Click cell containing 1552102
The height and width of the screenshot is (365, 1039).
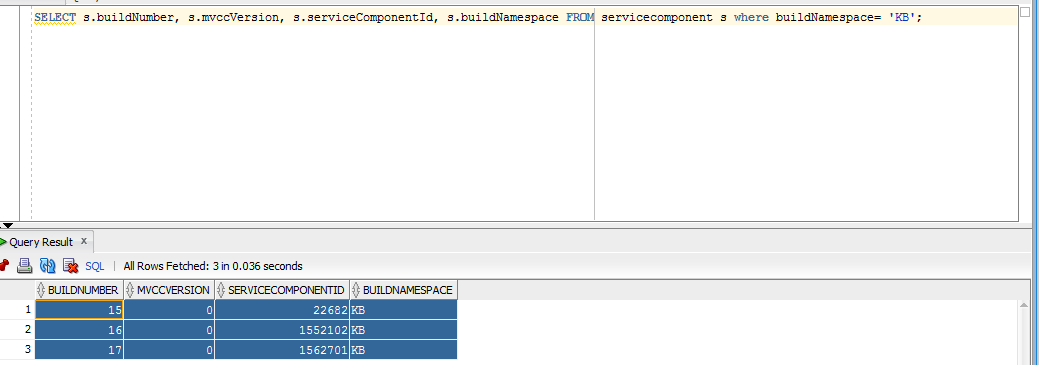click(282, 329)
